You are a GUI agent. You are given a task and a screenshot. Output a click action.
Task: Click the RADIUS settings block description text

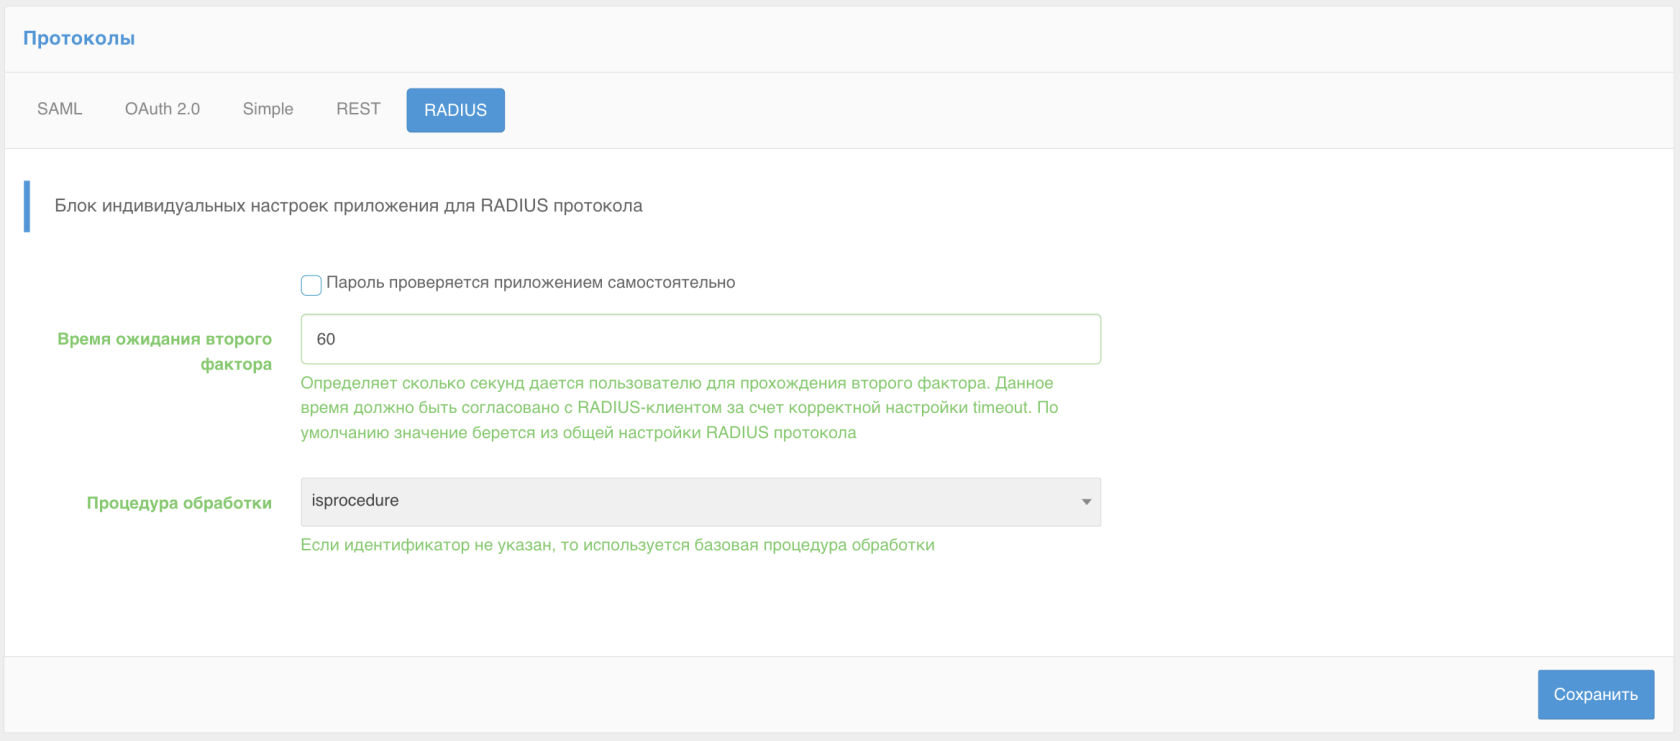point(348,206)
